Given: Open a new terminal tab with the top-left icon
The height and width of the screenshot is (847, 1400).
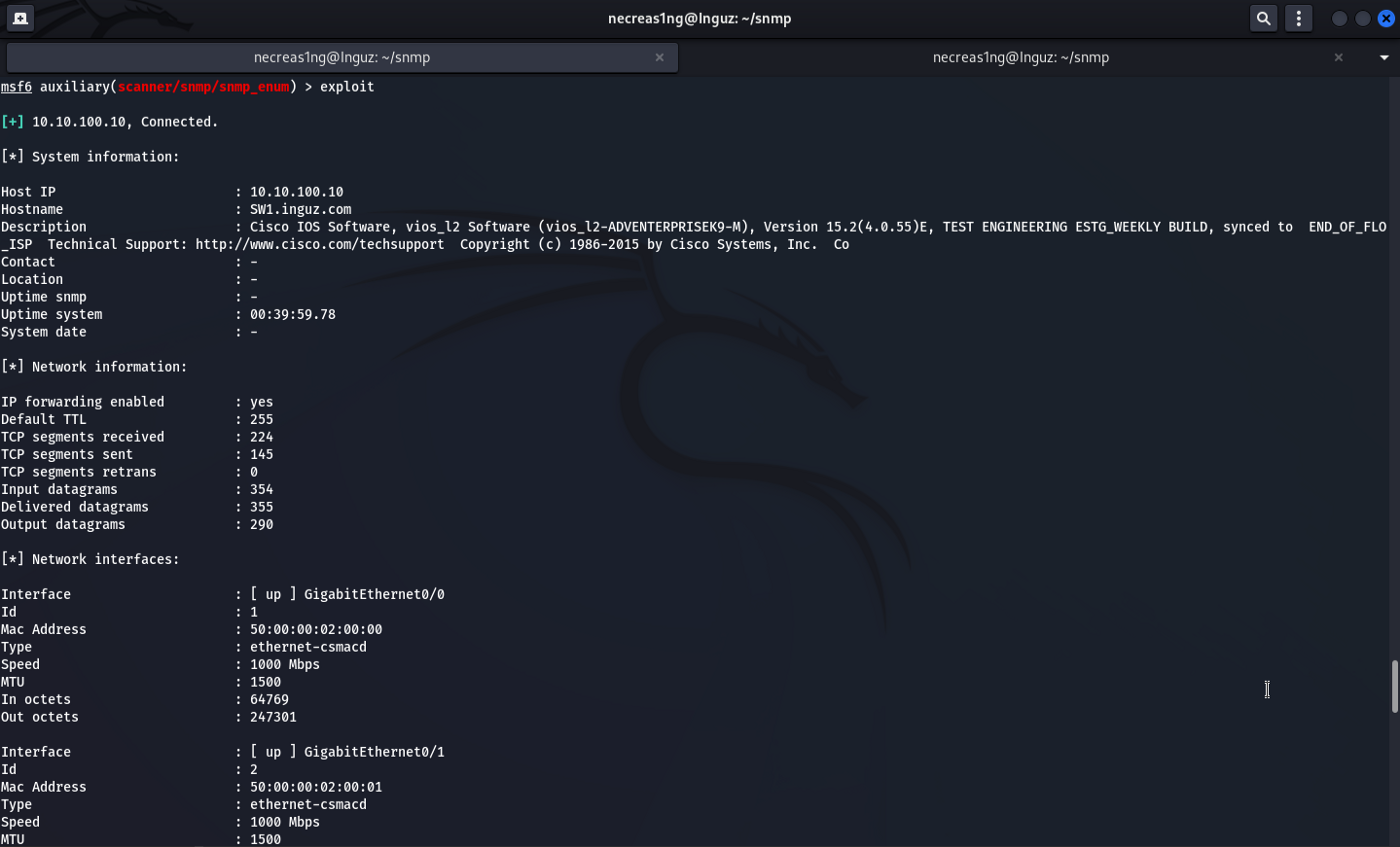Looking at the screenshot, I should coord(20,18).
